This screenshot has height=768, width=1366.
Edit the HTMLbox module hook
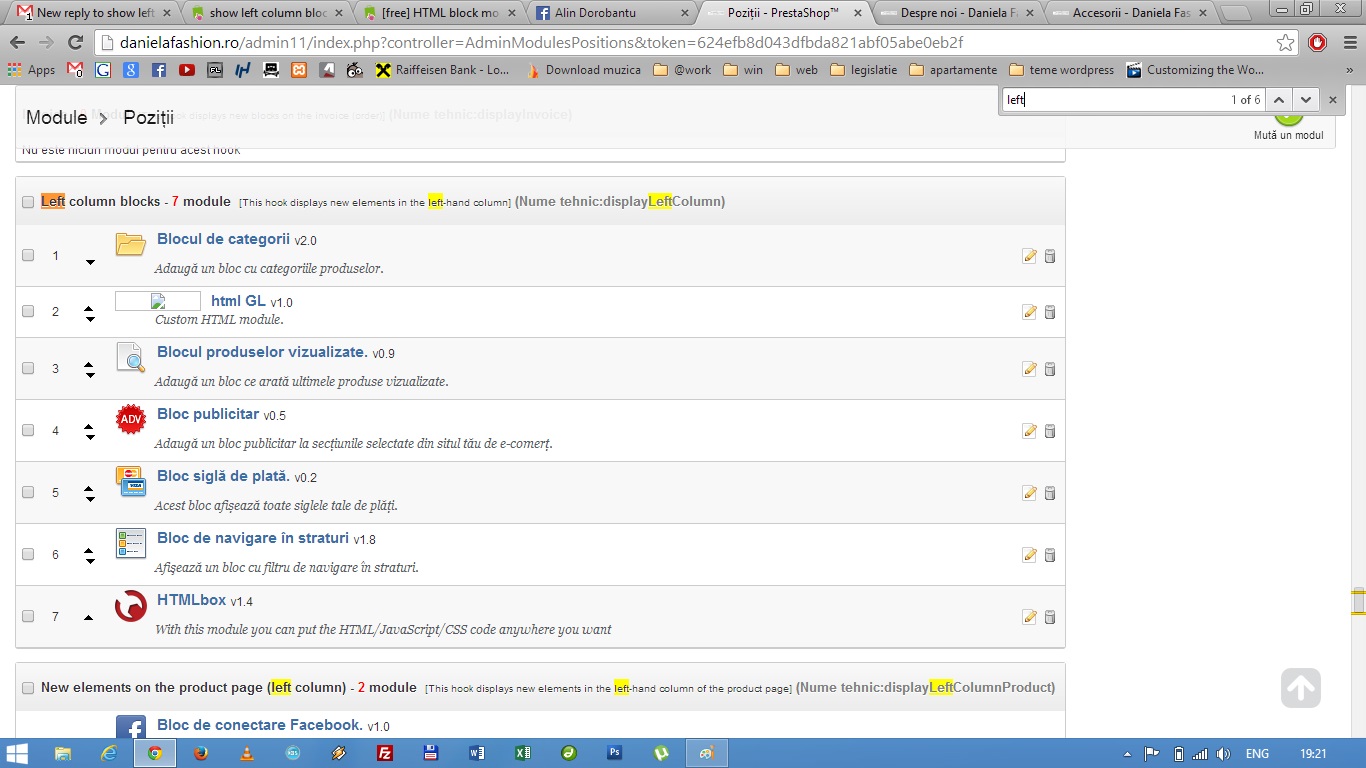tap(1030, 617)
